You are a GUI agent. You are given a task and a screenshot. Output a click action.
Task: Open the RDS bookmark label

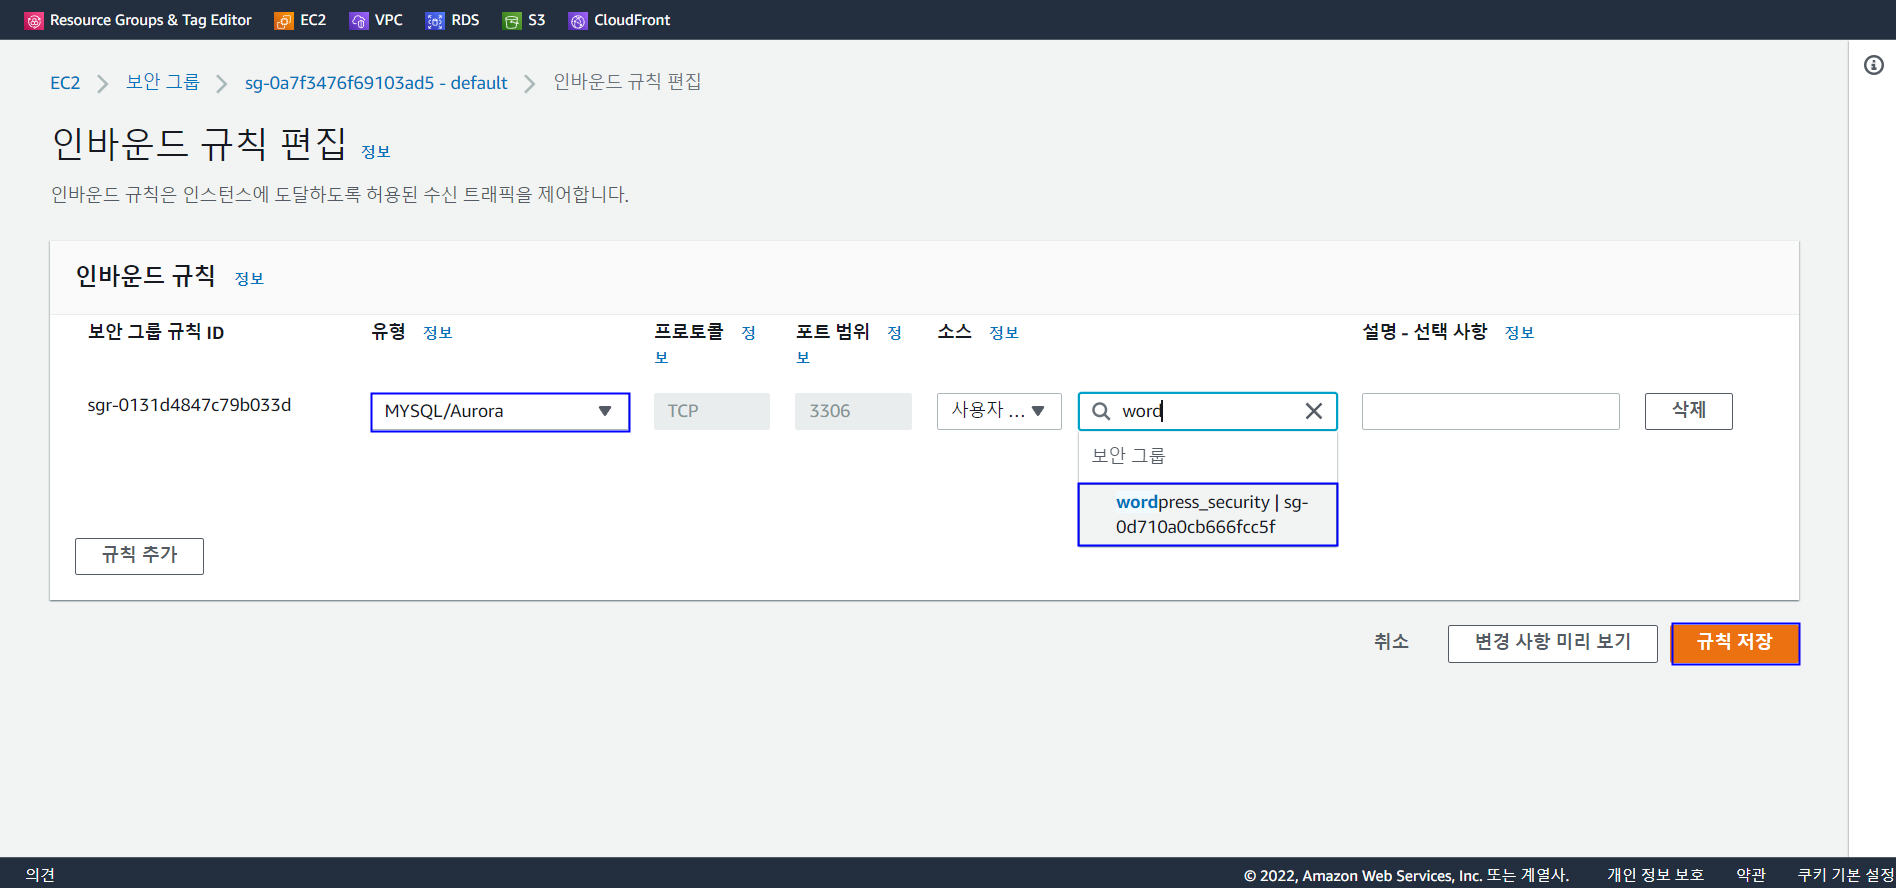point(465,20)
